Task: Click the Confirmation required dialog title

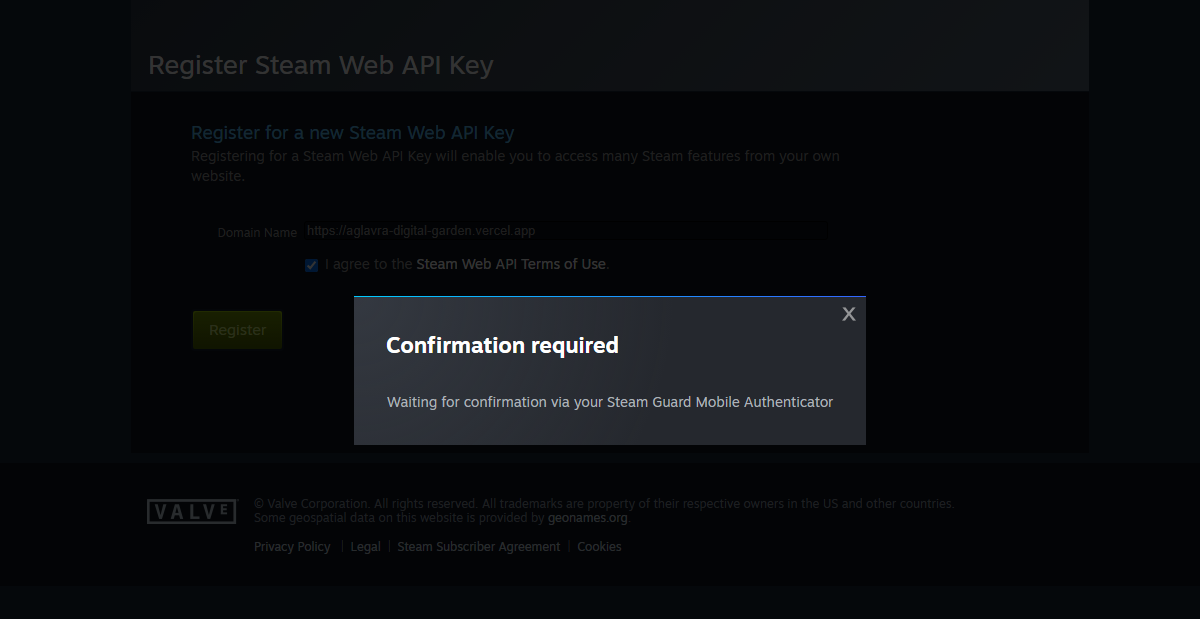Action: point(503,345)
